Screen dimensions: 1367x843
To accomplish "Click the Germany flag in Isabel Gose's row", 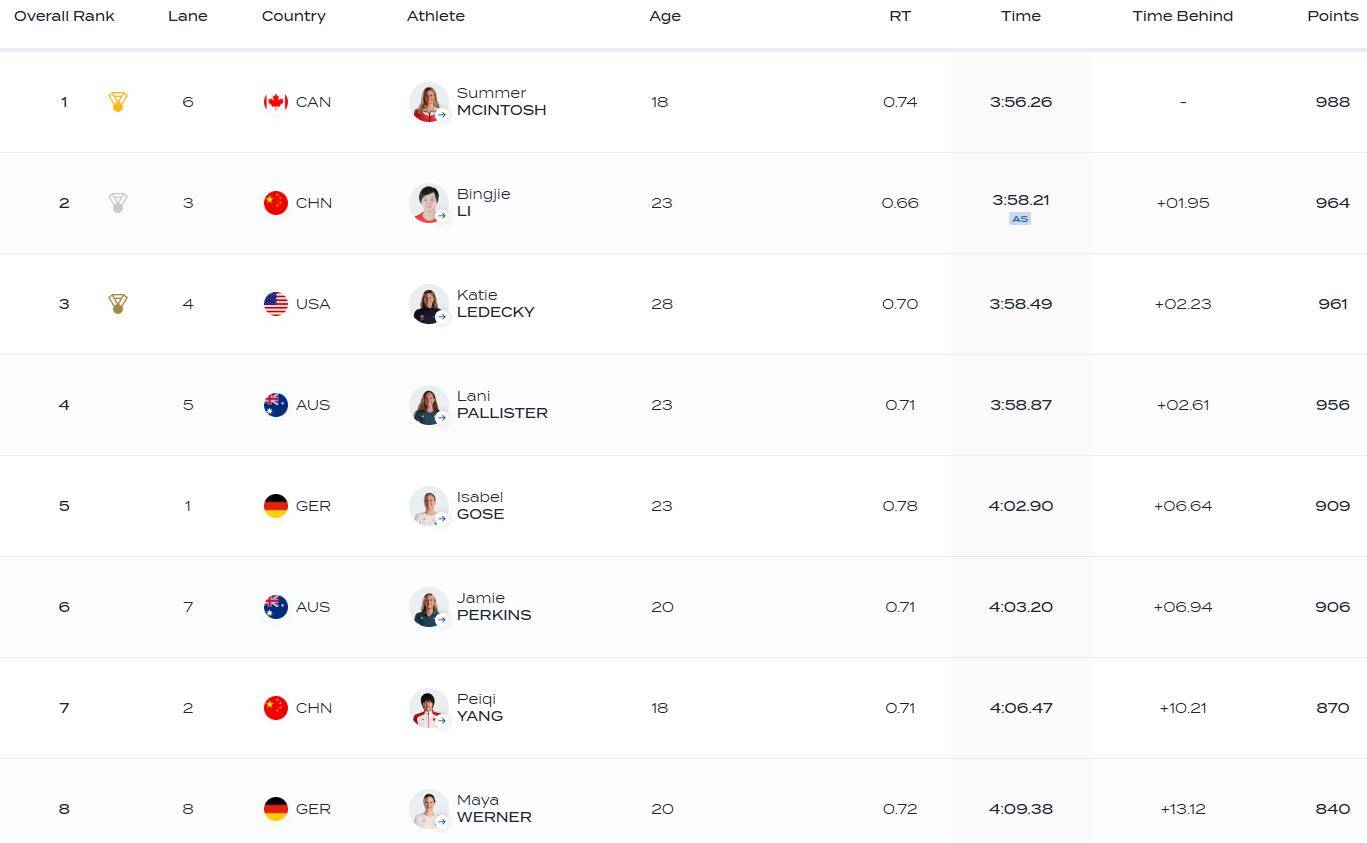I will [x=276, y=506].
